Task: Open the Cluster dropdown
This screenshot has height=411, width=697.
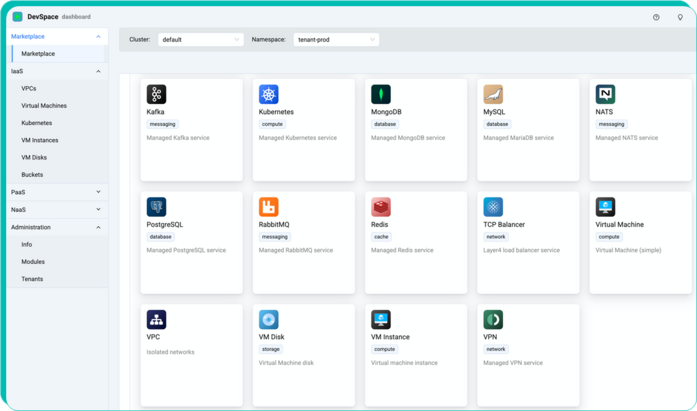Action: pos(200,40)
